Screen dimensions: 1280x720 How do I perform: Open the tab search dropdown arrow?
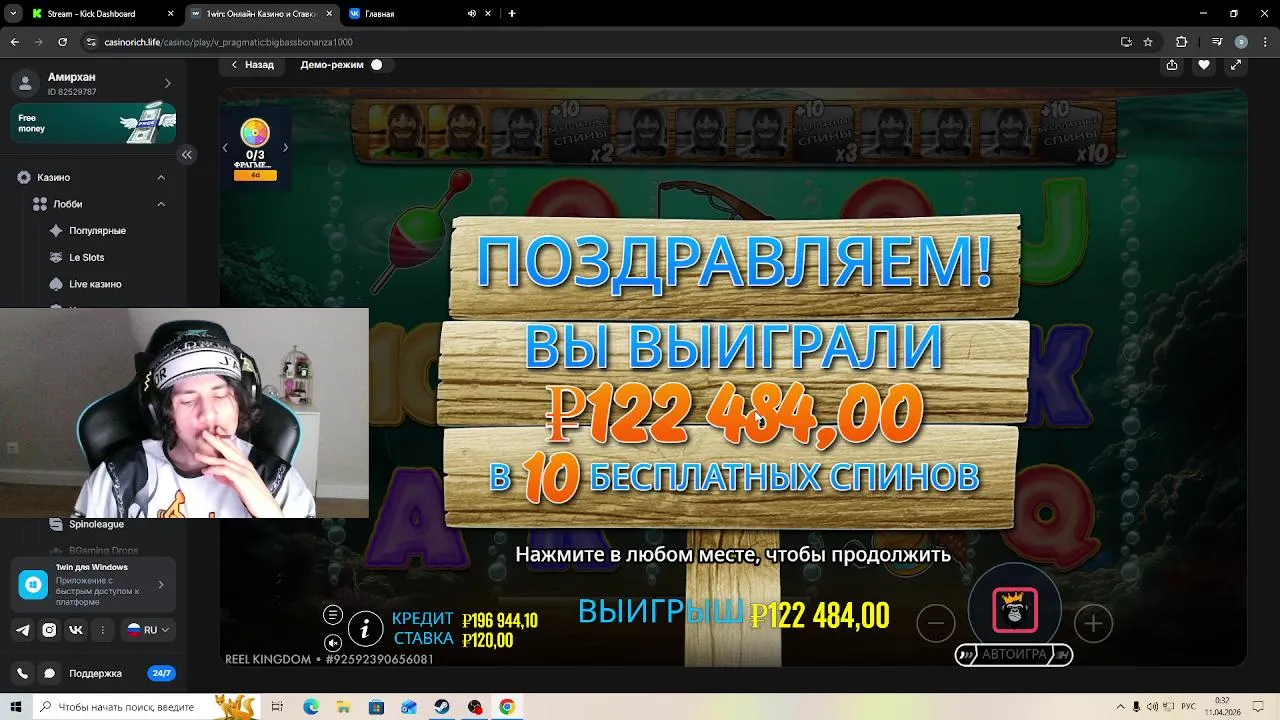click(x=13, y=14)
